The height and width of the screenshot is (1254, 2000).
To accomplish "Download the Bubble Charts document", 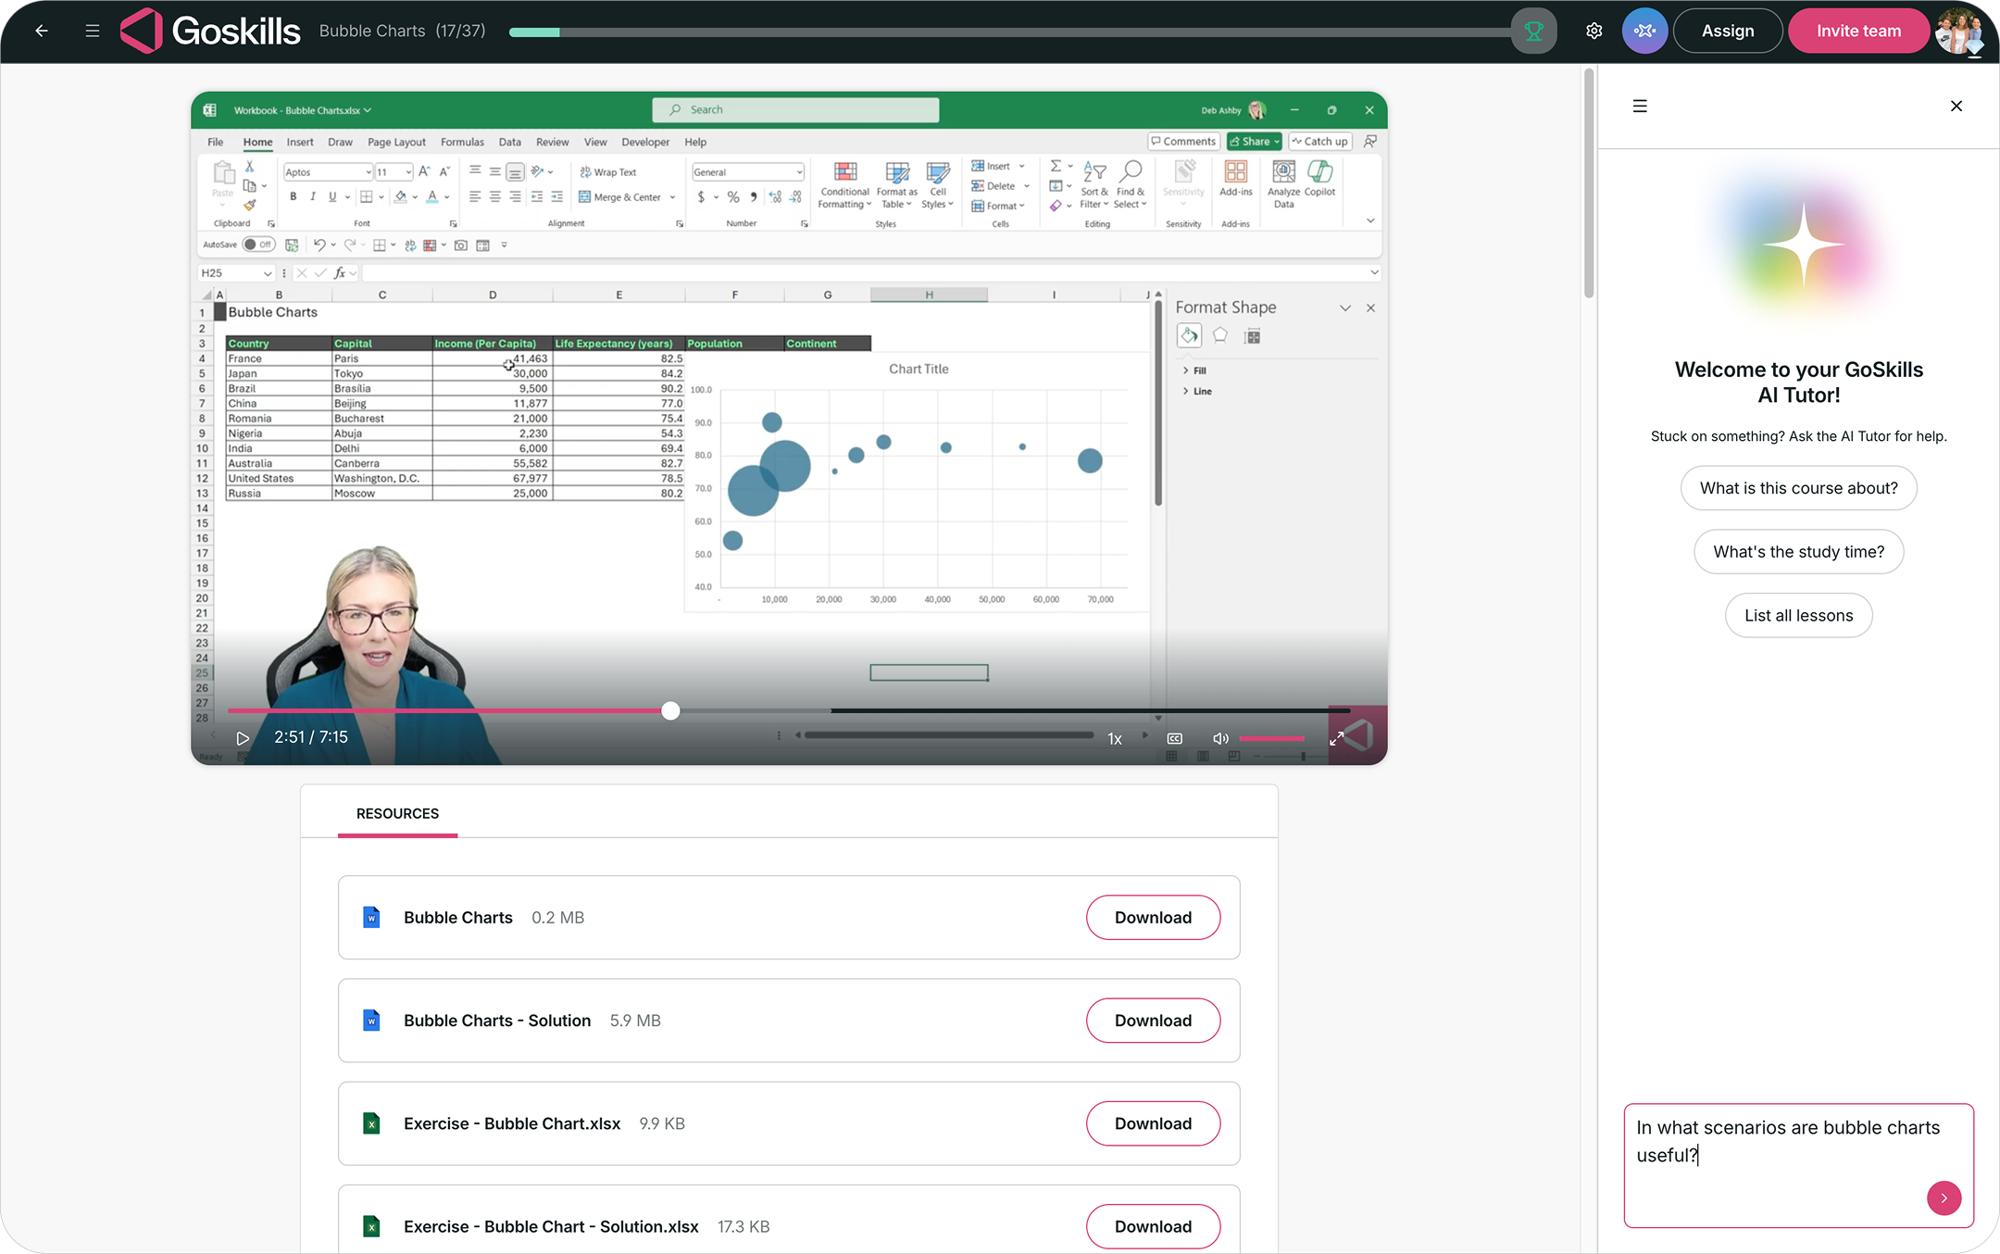I will tap(1153, 918).
